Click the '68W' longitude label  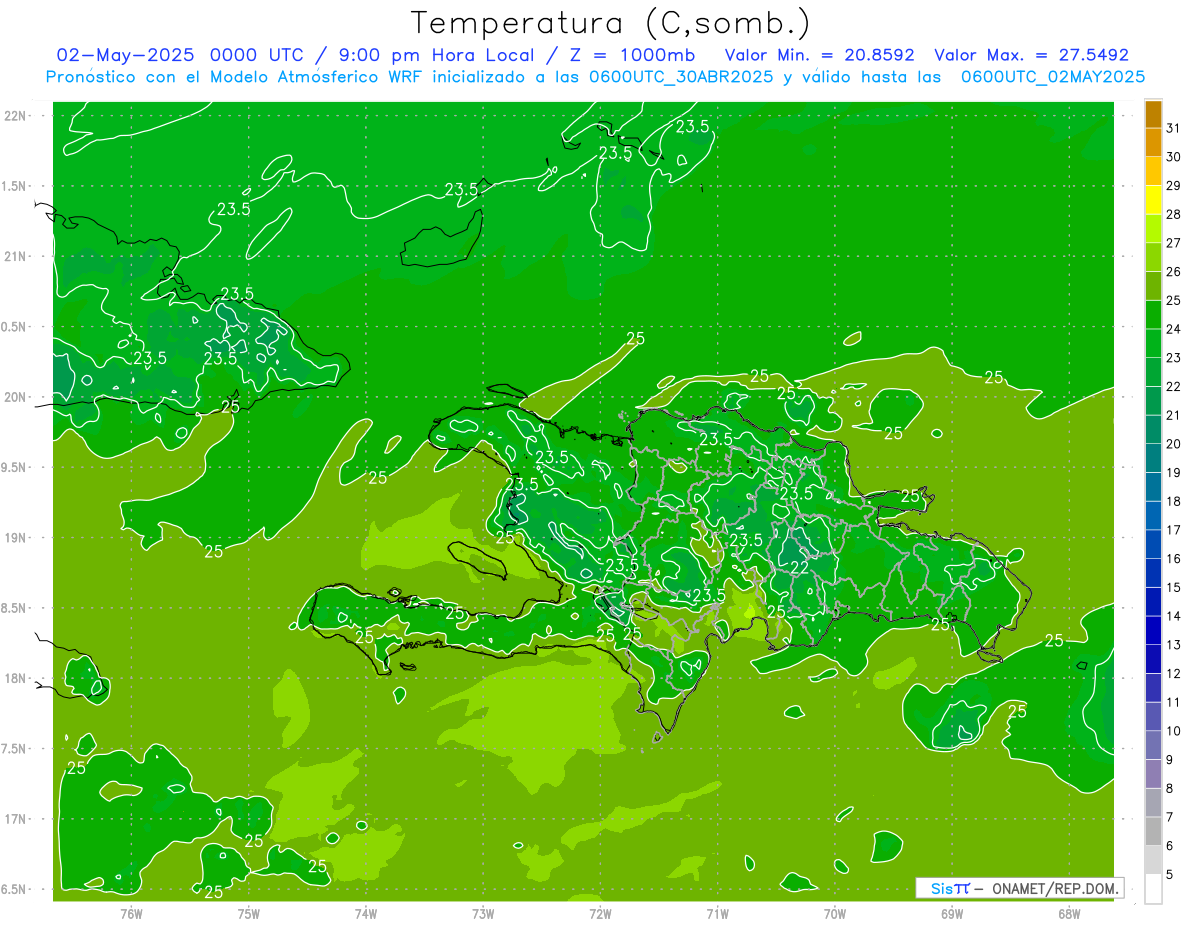pyautogui.click(x=1069, y=913)
